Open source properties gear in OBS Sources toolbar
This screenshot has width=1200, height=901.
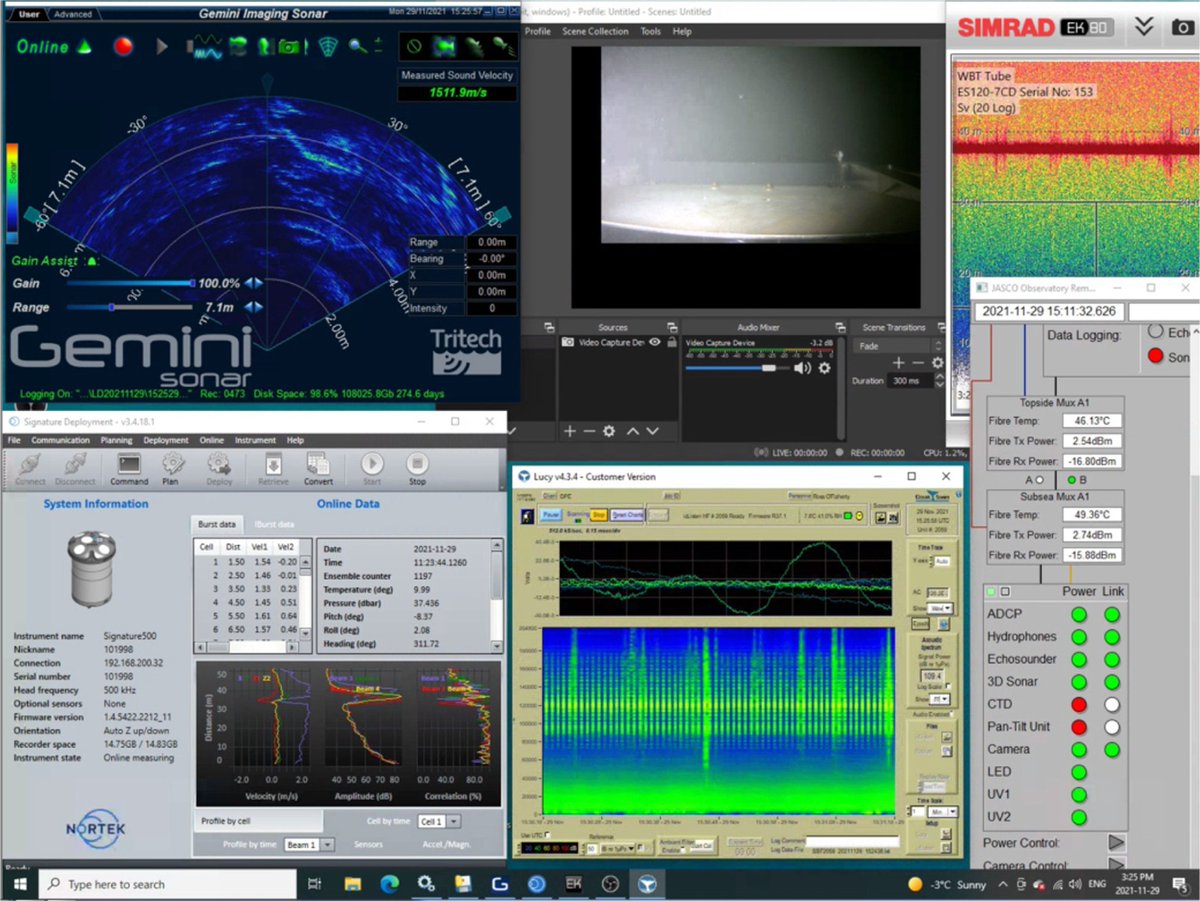pyautogui.click(x=608, y=431)
